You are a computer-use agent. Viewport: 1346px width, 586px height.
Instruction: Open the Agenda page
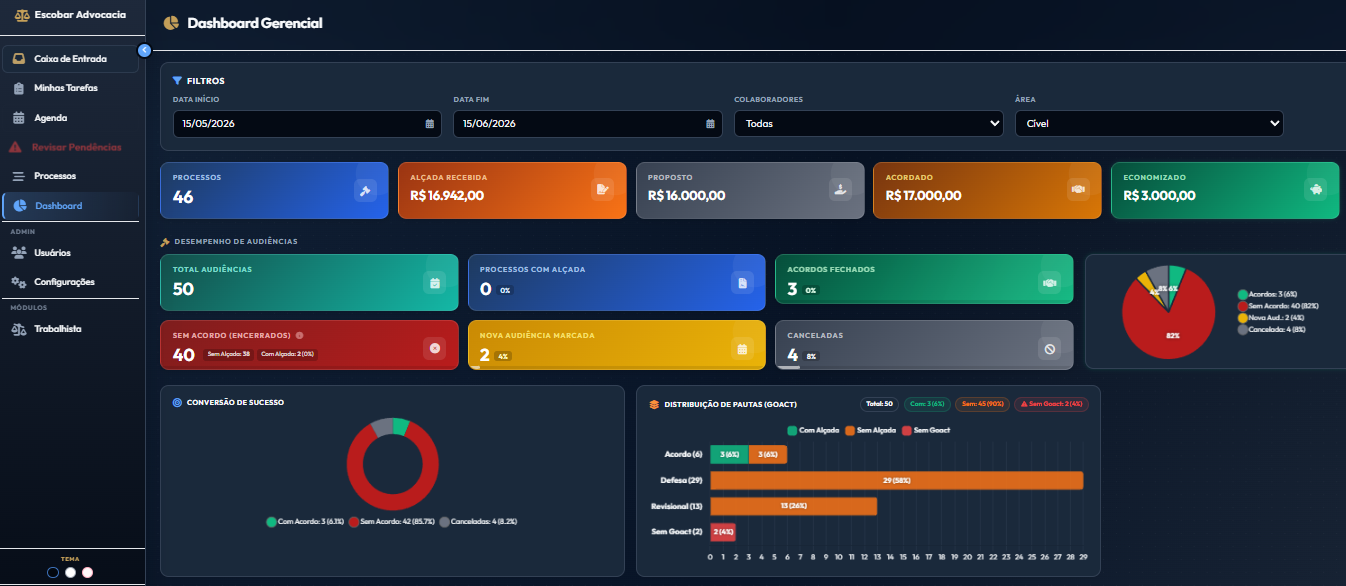pyautogui.click(x=70, y=118)
